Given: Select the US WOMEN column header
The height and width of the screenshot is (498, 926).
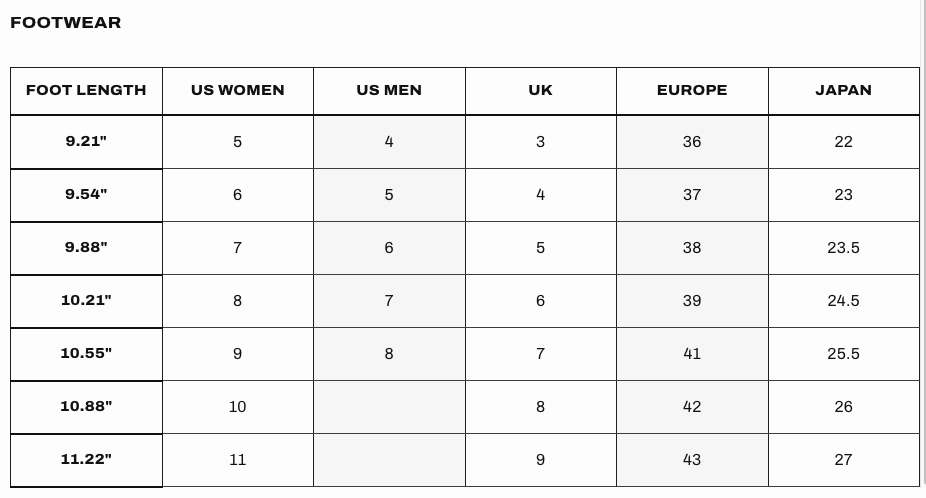Looking at the screenshot, I should [237, 90].
